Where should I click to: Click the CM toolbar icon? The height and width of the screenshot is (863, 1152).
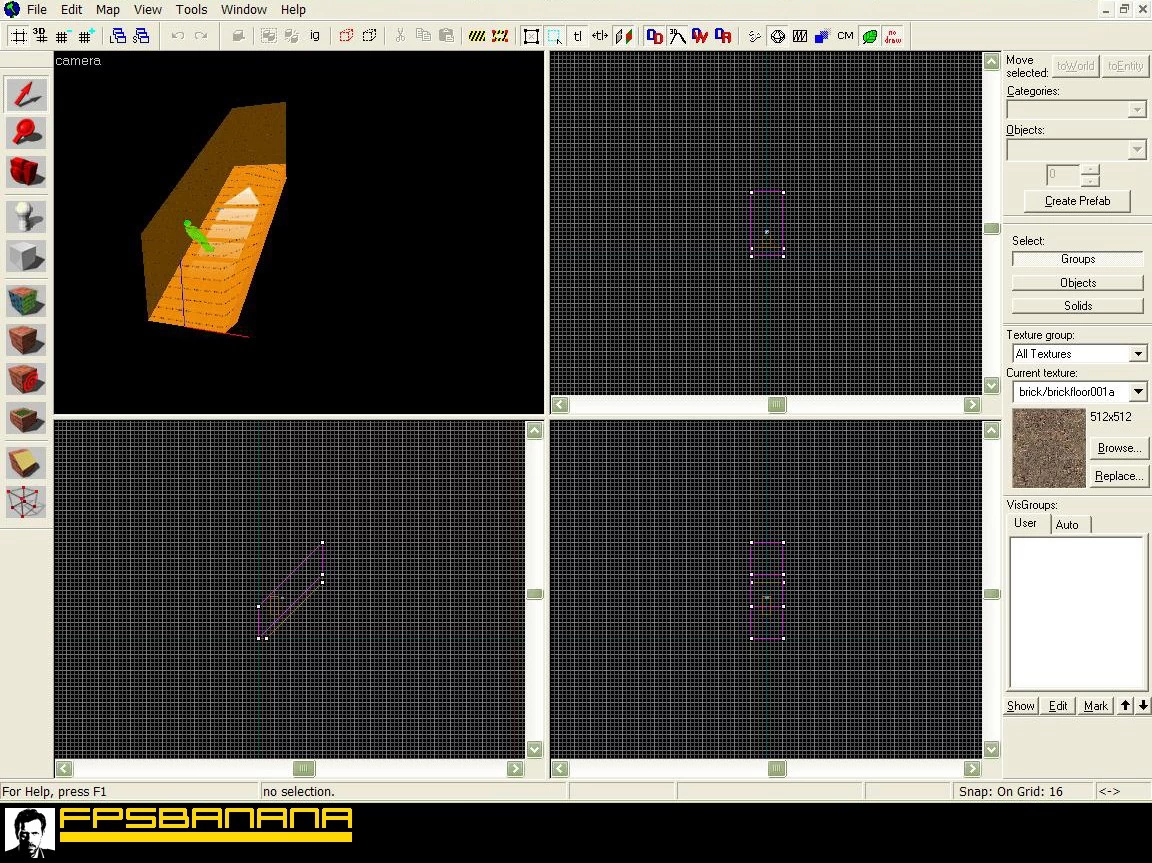845,36
